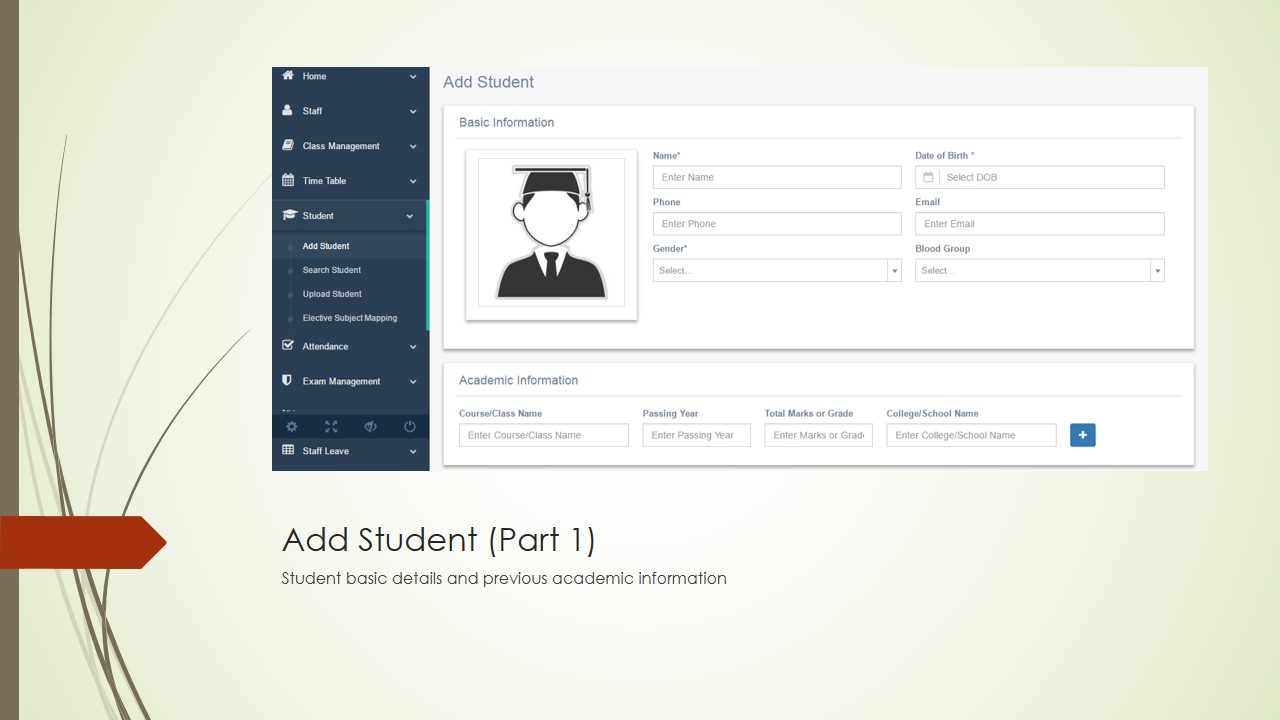Click the eye-slash lock screen icon

click(x=370, y=427)
